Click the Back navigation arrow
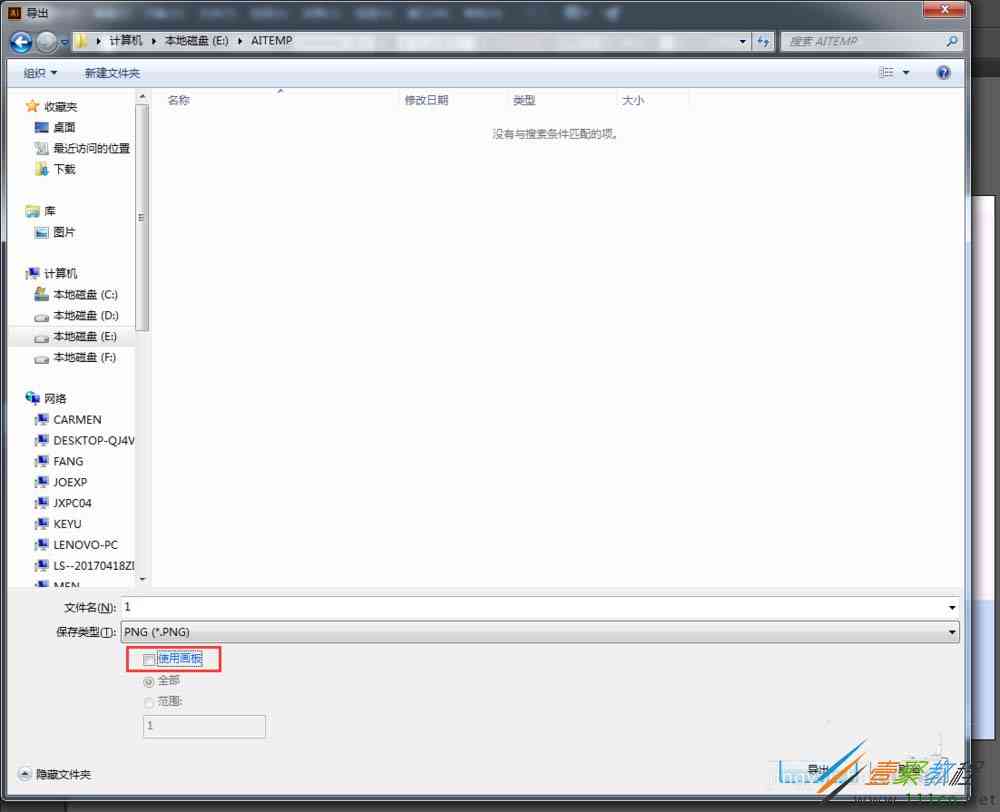This screenshot has height=812, width=1000. pyautogui.click(x=21, y=42)
